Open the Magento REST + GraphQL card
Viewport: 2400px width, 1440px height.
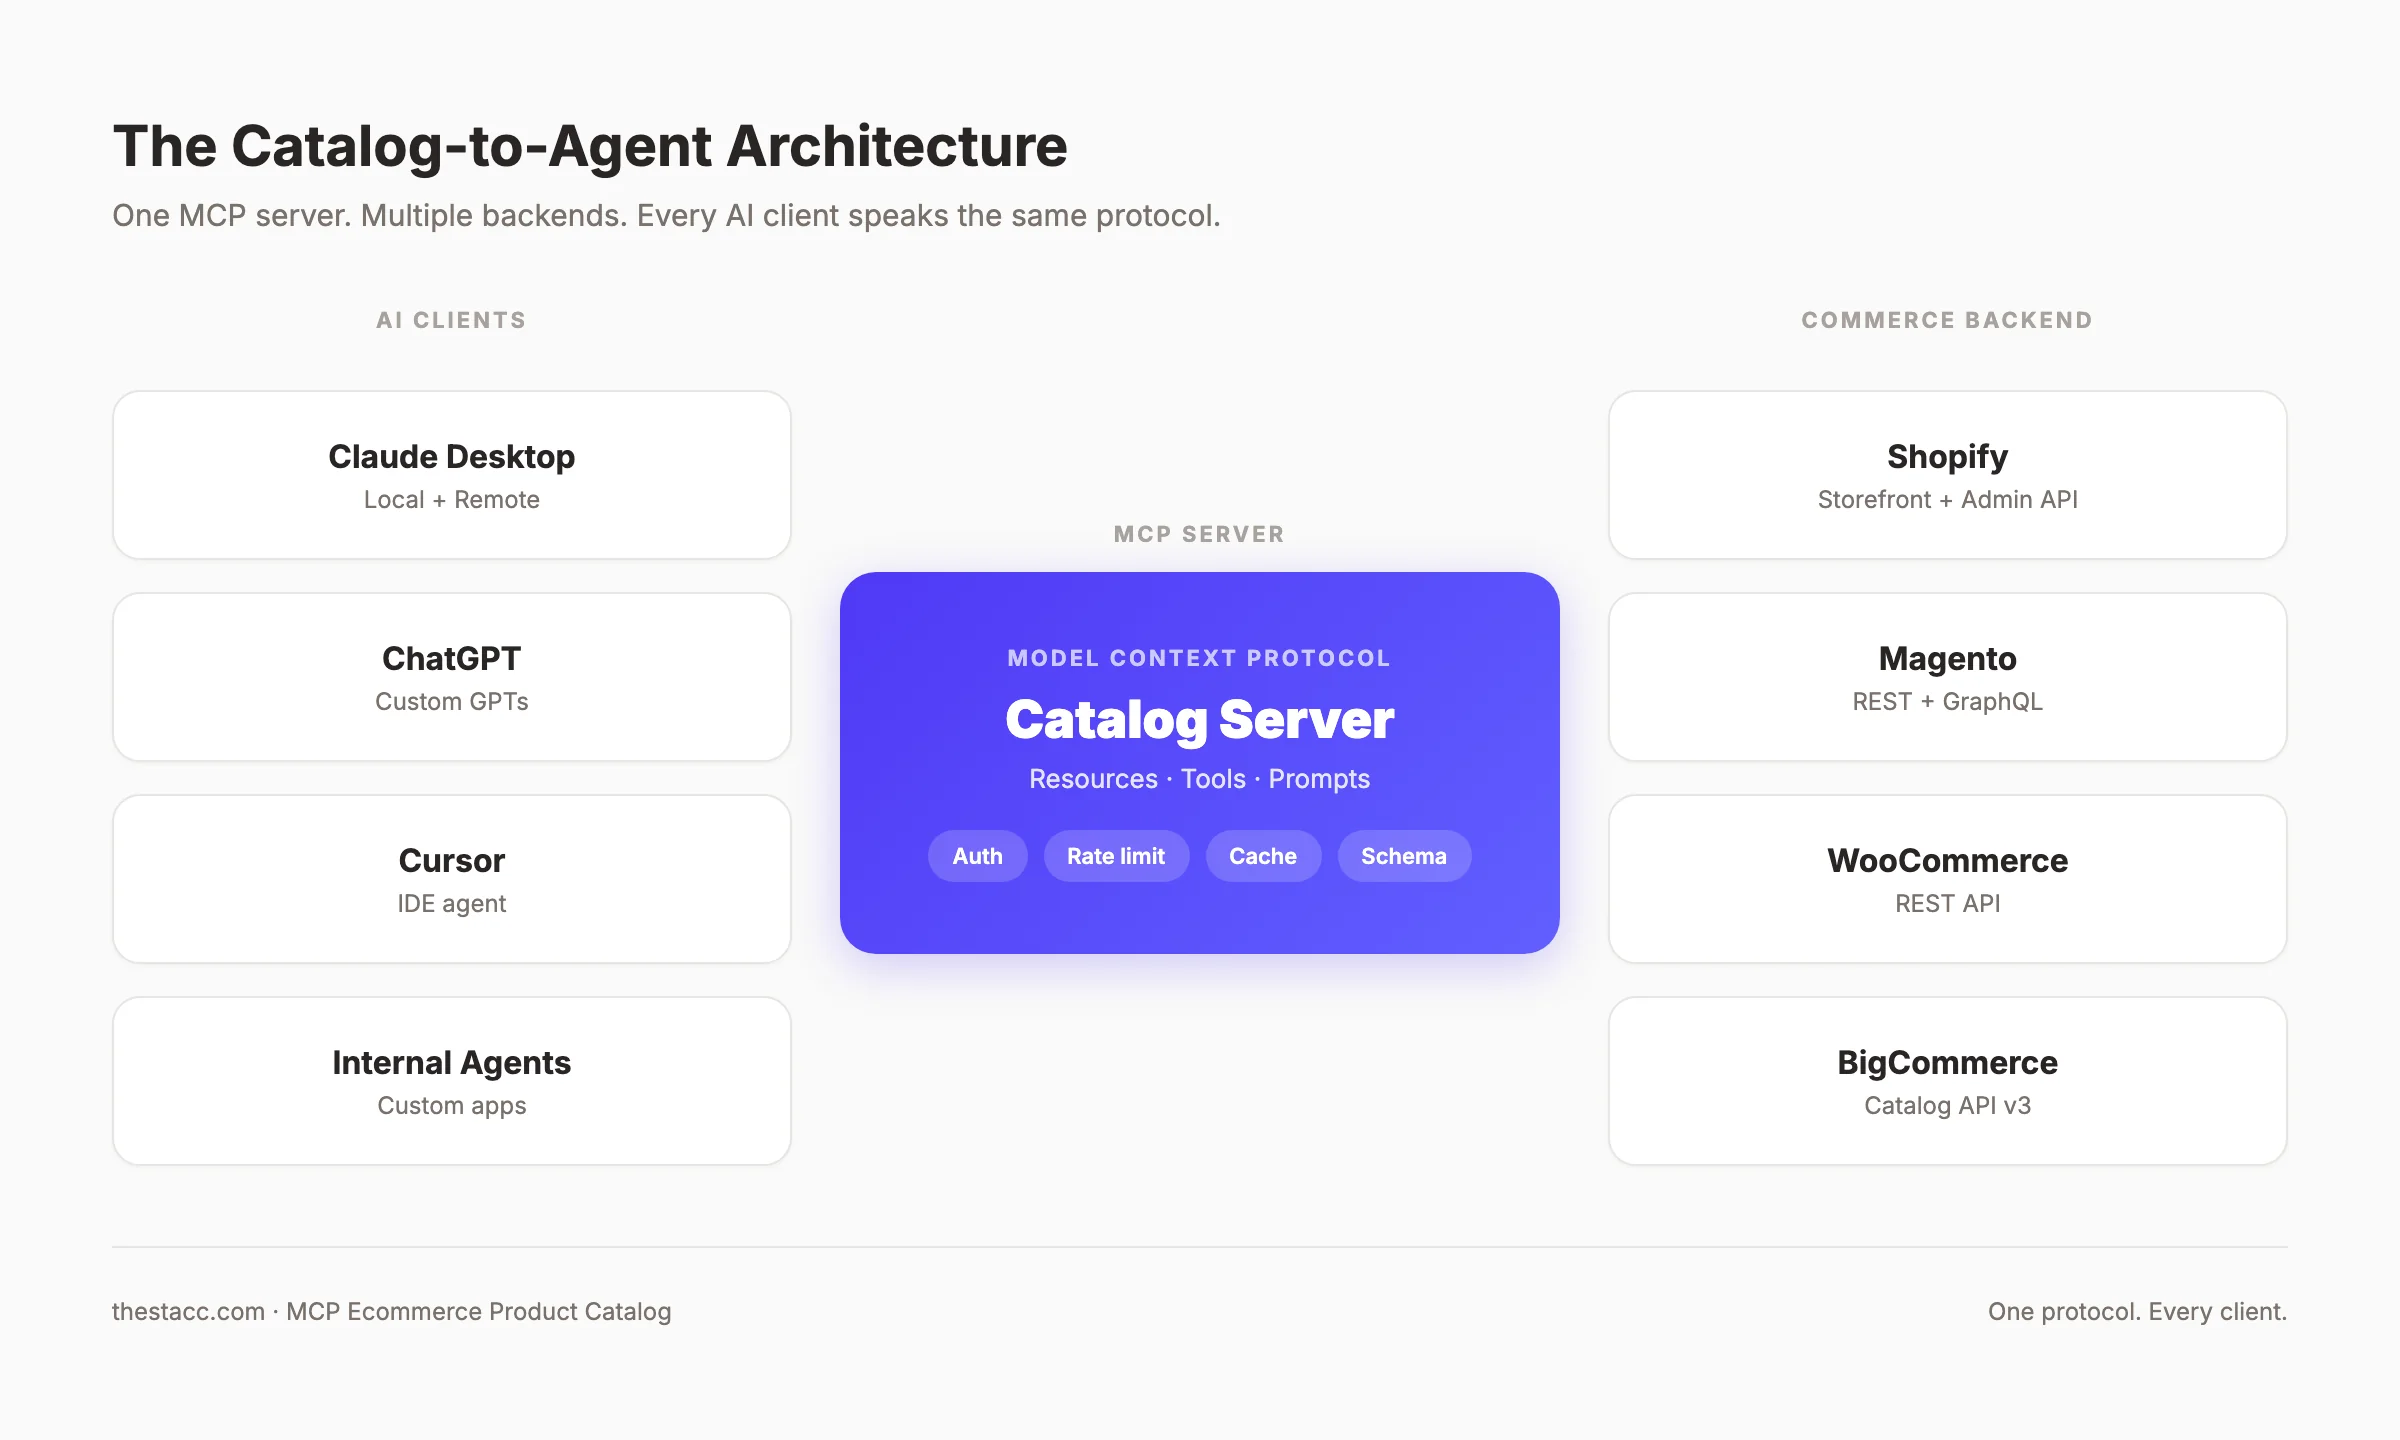(x=1948, y=677)
